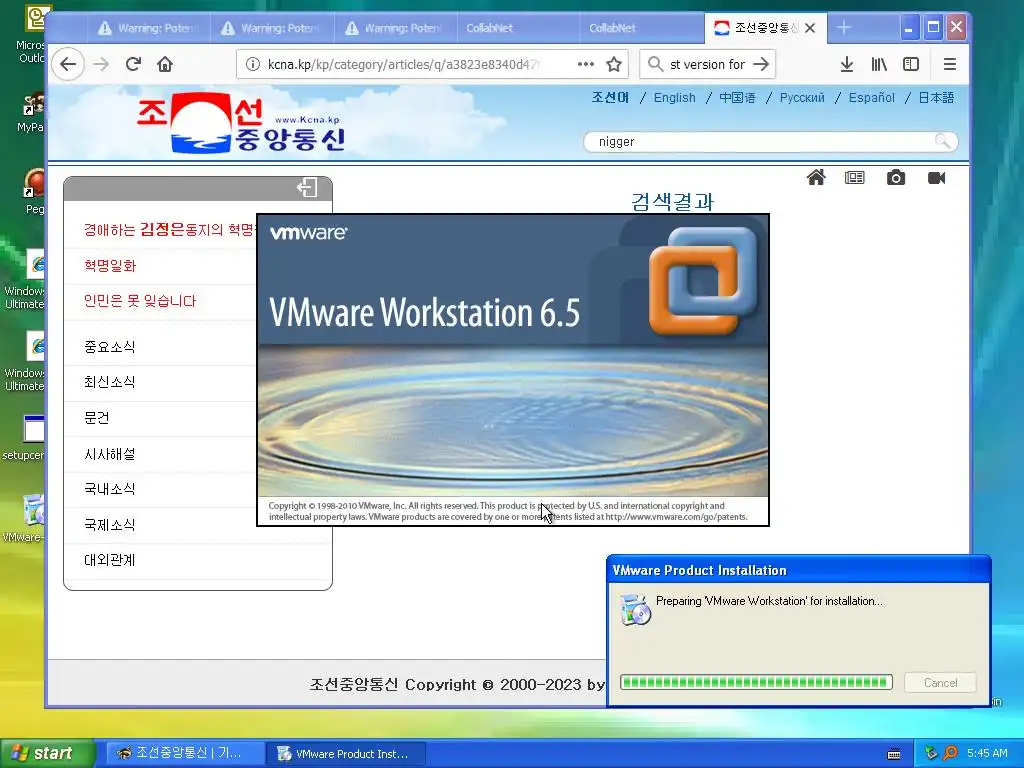The image size is (1024, 768).
Task: Go back using Firefox back arrow
Action: pyautogui.click(x=68, y=64)
